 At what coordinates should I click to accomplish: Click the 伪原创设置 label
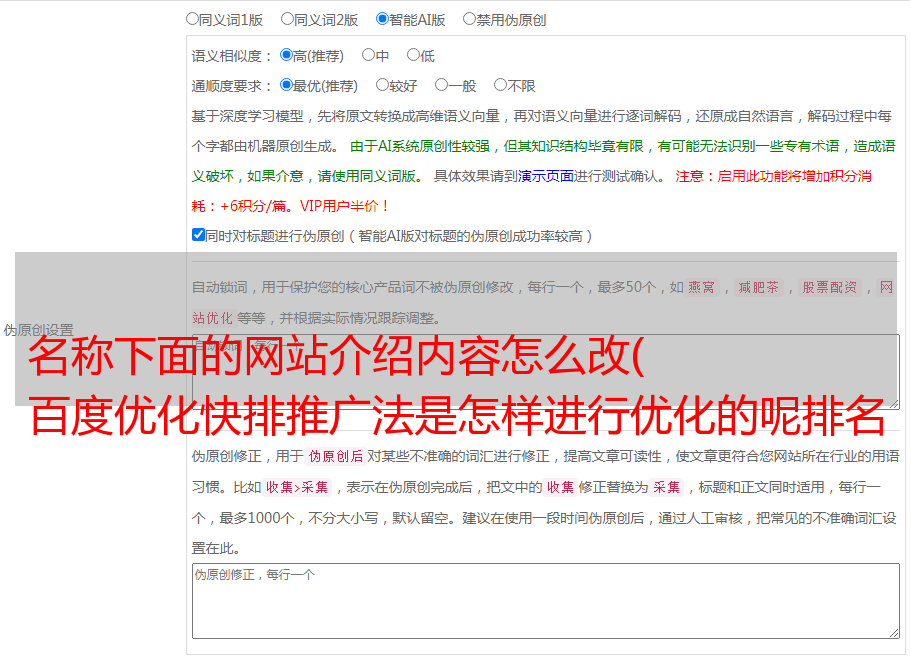coord(38,330)
